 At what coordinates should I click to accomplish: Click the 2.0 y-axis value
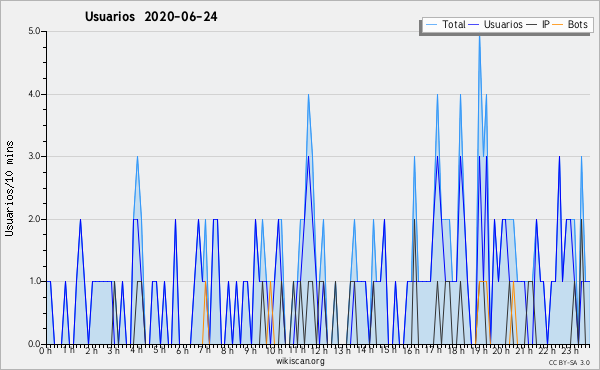pos(34,219)
